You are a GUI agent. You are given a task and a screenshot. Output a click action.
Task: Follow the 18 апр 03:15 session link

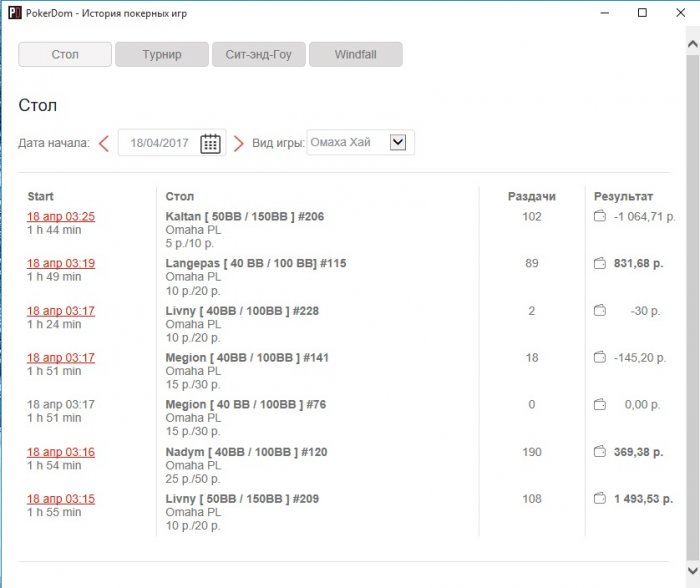61,499
